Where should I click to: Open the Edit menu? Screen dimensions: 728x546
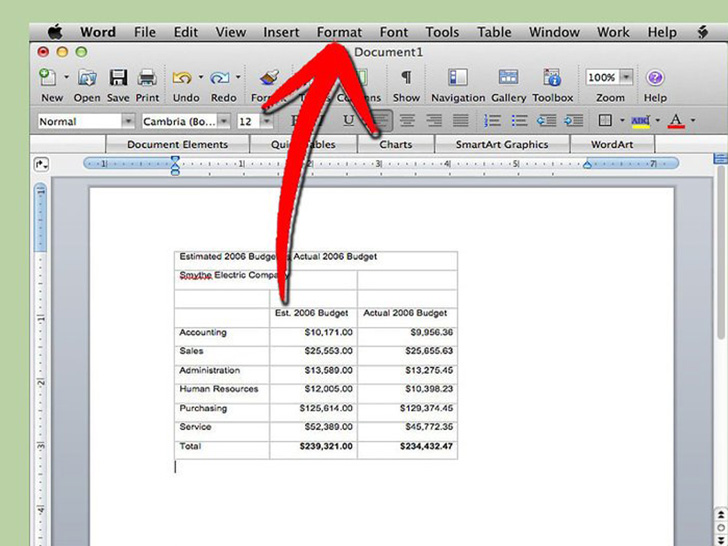click(x=186, y=32)
